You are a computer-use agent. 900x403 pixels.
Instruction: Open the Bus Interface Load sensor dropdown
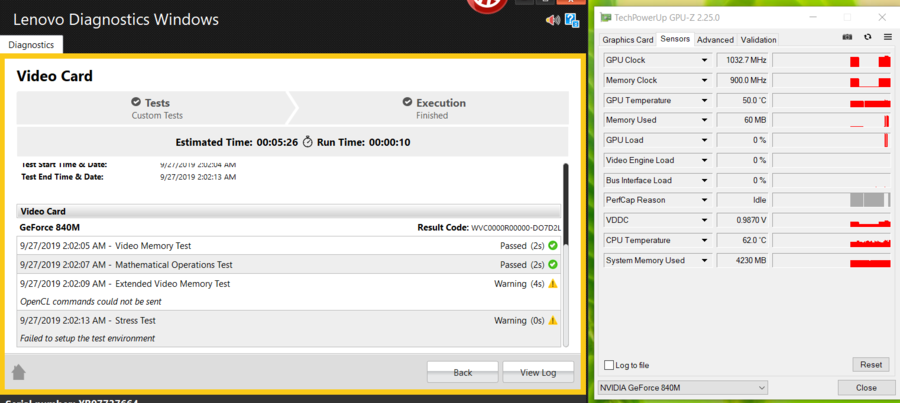point(704,180)
